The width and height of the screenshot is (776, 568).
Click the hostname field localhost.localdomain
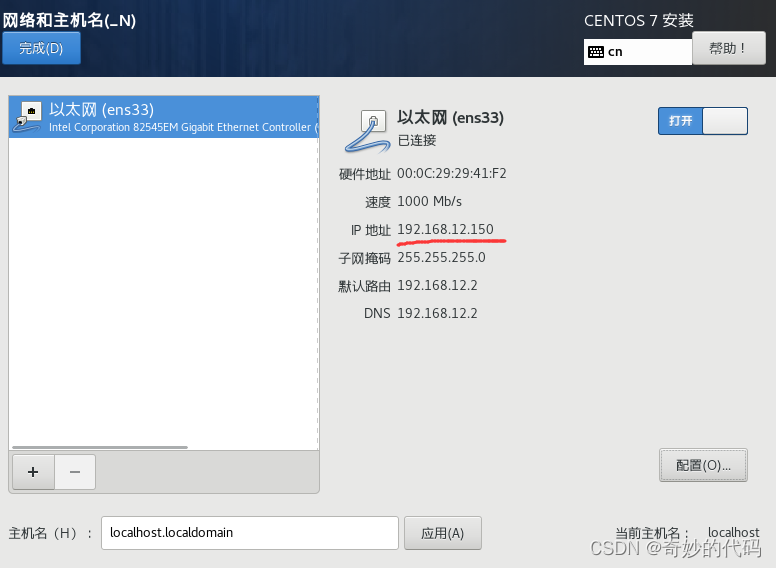click(x=250, y=533)
